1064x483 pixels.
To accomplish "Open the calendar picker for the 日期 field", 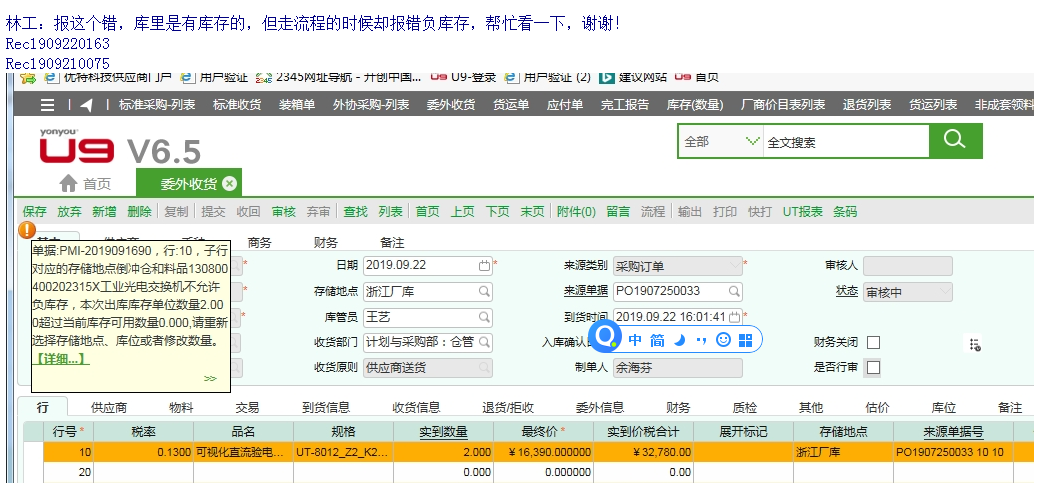I will tap(484, 266).
